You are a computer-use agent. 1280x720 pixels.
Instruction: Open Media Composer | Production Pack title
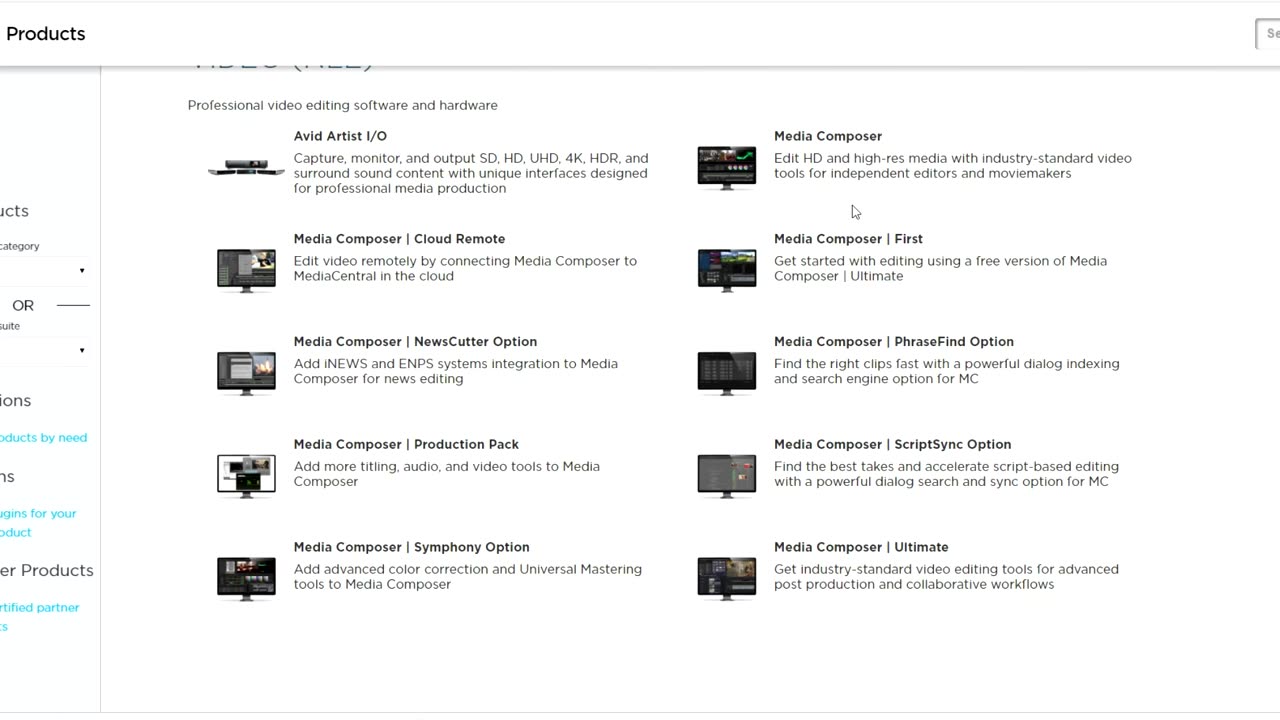pyautogui.click(x=406, y=444)
